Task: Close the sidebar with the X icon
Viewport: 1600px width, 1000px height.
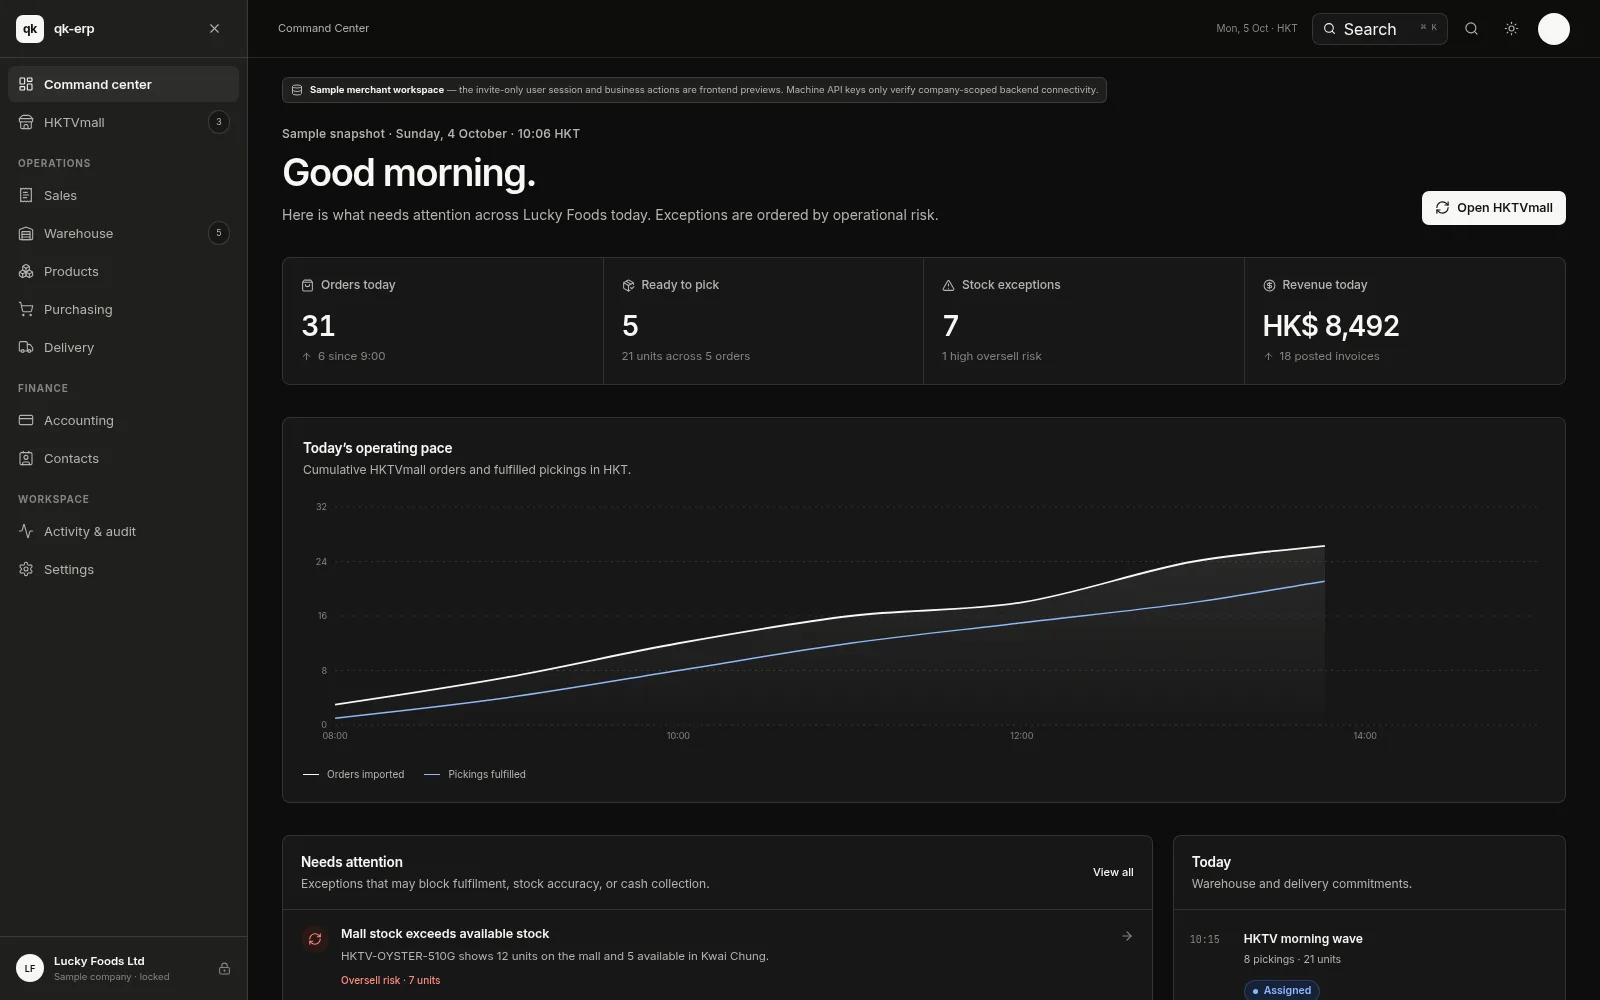Action: pyautogui.click(x=214, y=29)
